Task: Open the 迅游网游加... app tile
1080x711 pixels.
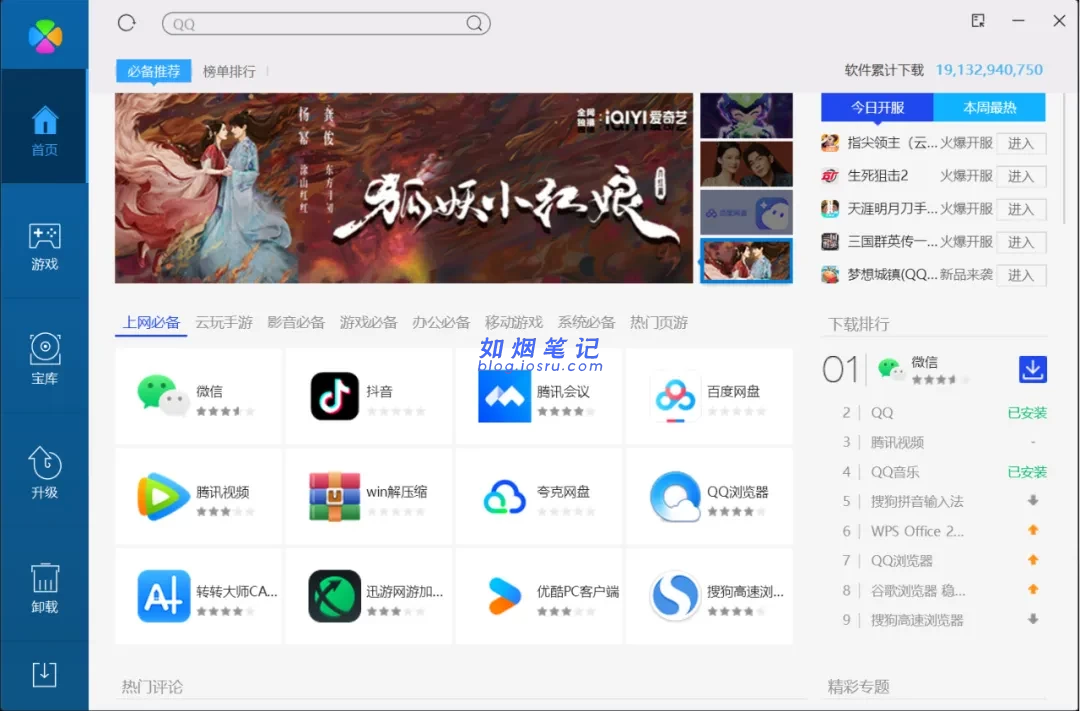Action: point(368,597)
